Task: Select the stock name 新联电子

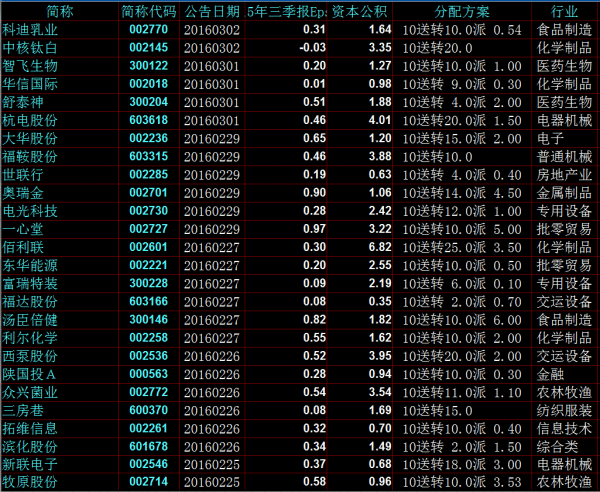Action: point(30,464)
